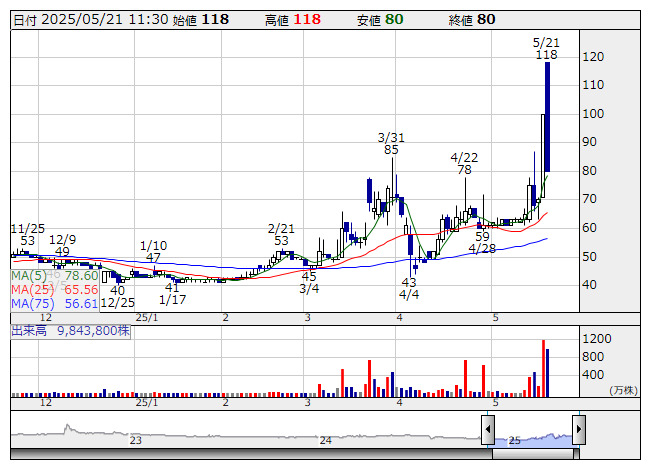Click the year 24 marker in overview

326,440
